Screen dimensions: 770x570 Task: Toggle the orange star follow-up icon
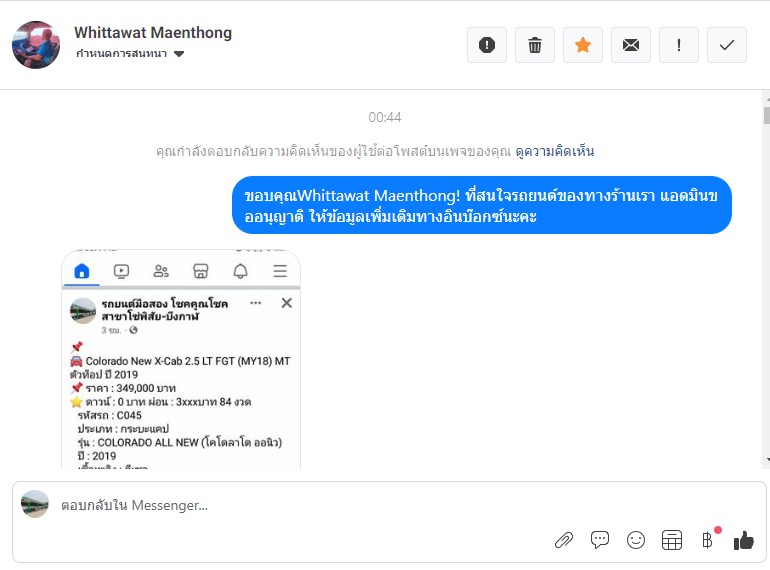tap(583, 45)
